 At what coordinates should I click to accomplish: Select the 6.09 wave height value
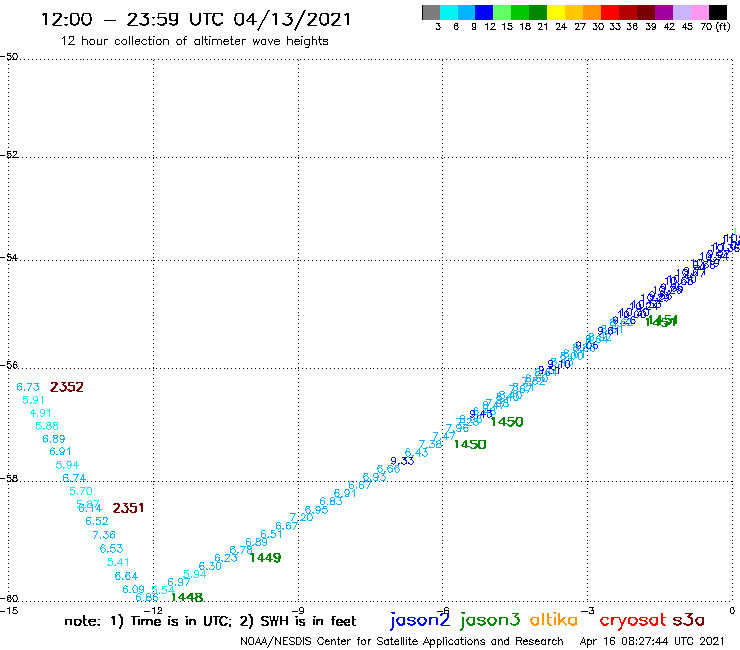134,589
